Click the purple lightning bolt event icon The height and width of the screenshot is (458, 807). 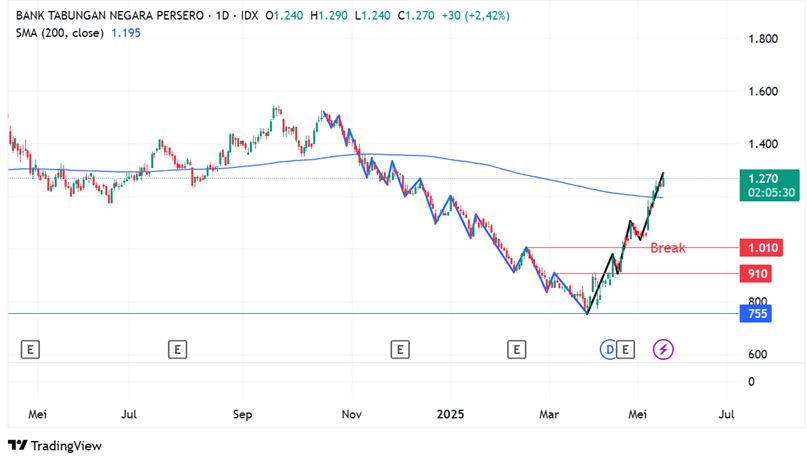click(663, 349)
